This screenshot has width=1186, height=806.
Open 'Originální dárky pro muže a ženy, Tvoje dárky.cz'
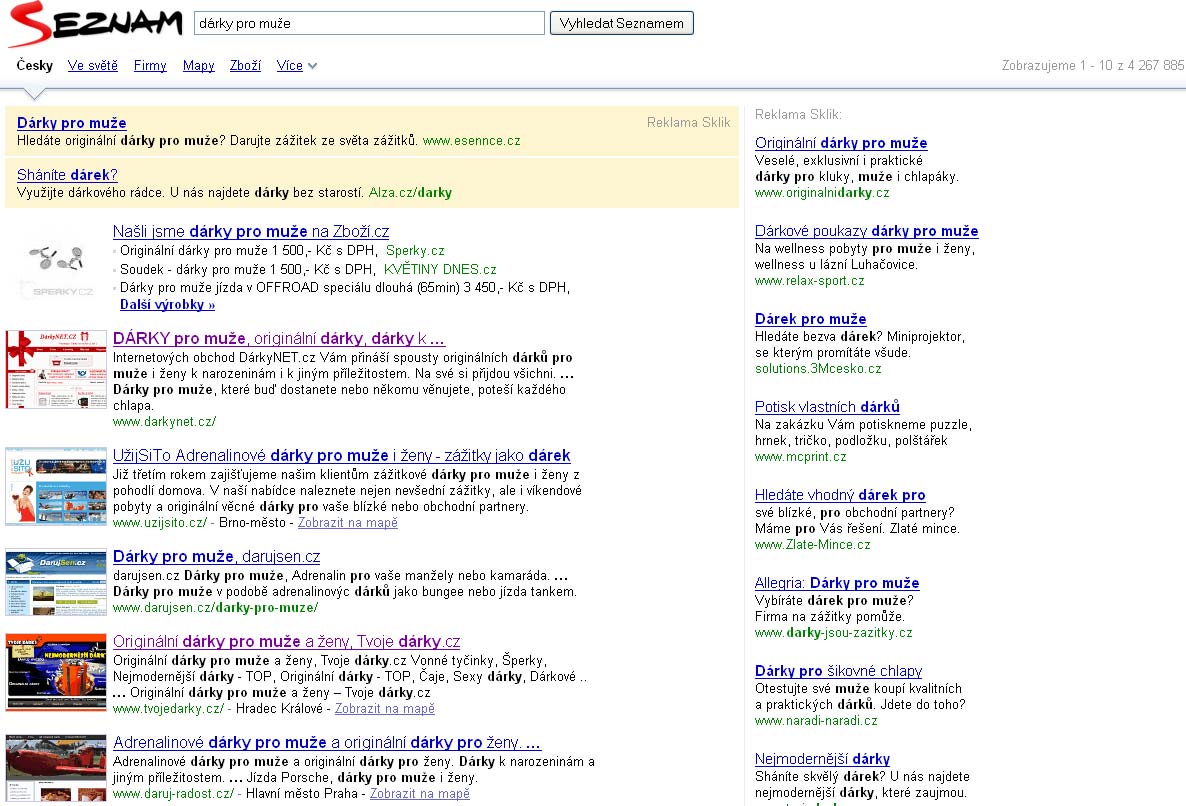click(x=286, y=641)
